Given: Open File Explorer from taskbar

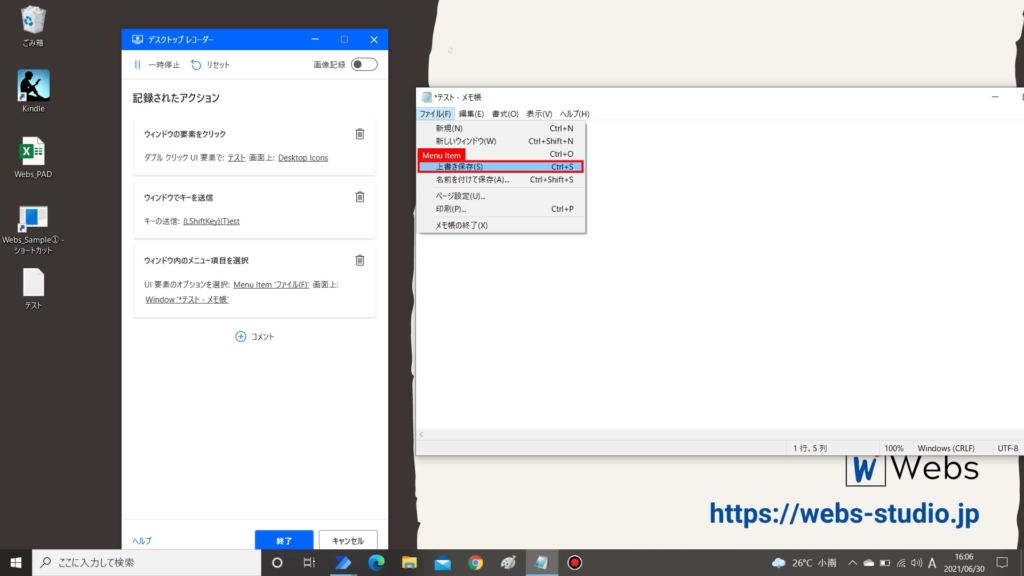Looking at the screenshot, I should (x=409, y=562).
